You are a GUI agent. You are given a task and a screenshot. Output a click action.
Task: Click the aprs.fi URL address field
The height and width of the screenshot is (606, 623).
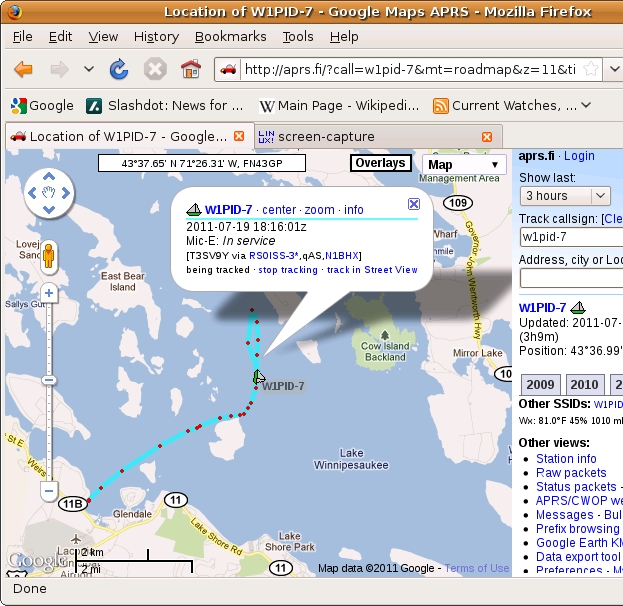pos(410,70)
